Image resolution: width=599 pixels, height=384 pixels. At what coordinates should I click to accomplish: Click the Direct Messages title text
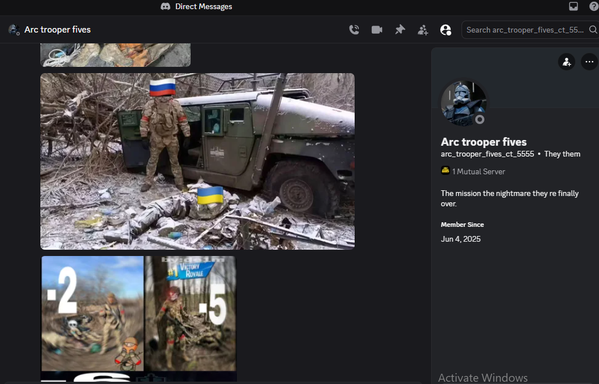click(204, 6)
